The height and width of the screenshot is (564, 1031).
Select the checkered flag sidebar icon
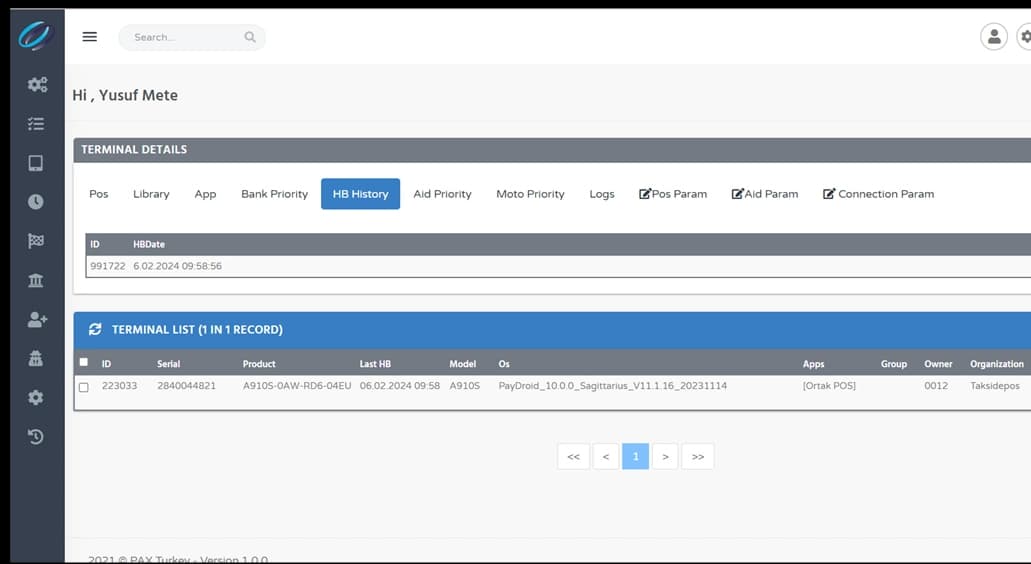[x=36, y=241]
